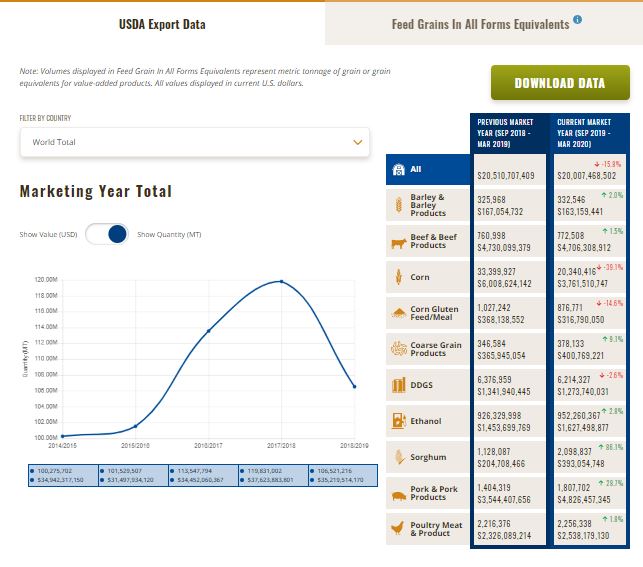Choose the DDGS category label
Screen dimensions: 643x567
point(421,385)
